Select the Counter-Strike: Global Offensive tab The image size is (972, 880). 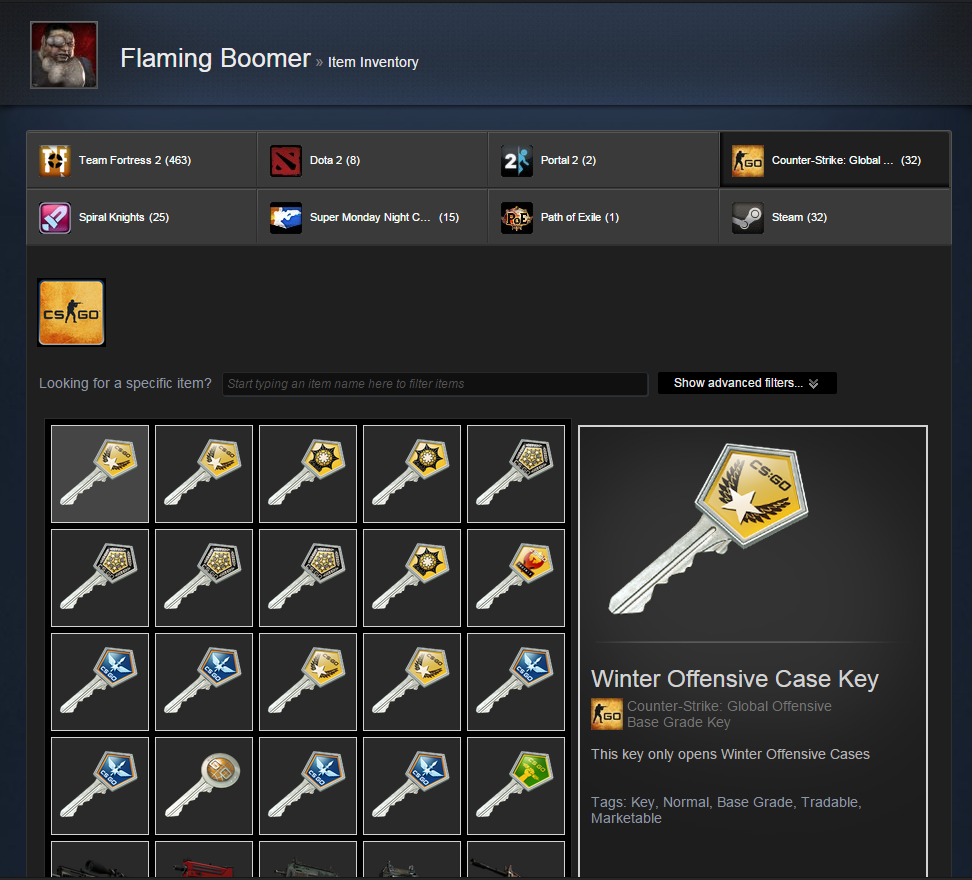tap(834, 160)
